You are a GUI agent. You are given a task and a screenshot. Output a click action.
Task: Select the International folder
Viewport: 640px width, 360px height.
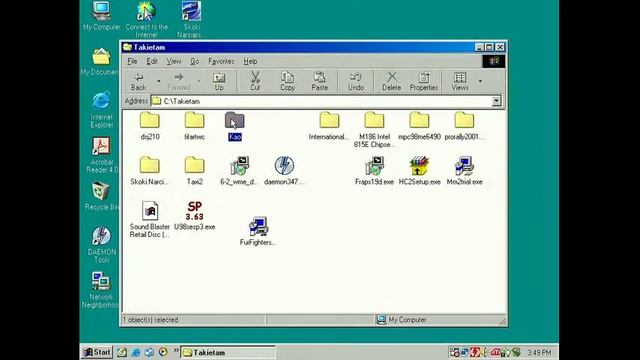tap(329, 126)
